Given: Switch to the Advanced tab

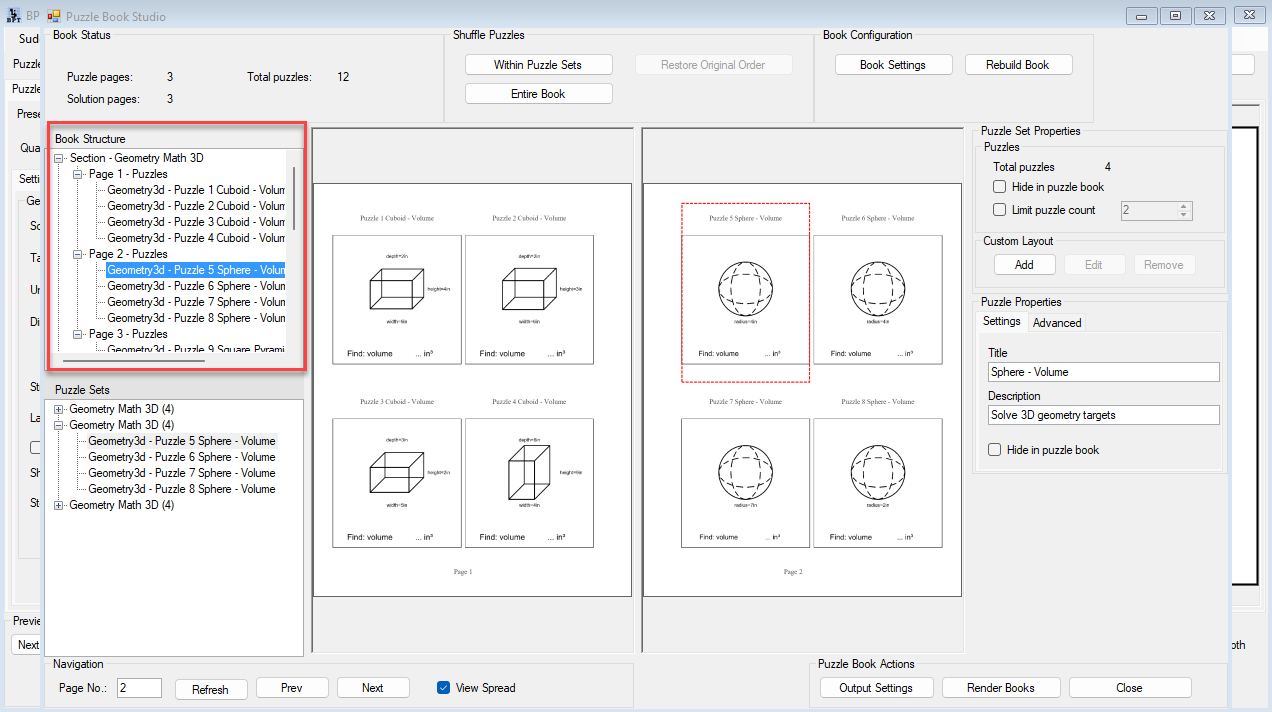Looking at the screenshot, I should coord(1057,323).
